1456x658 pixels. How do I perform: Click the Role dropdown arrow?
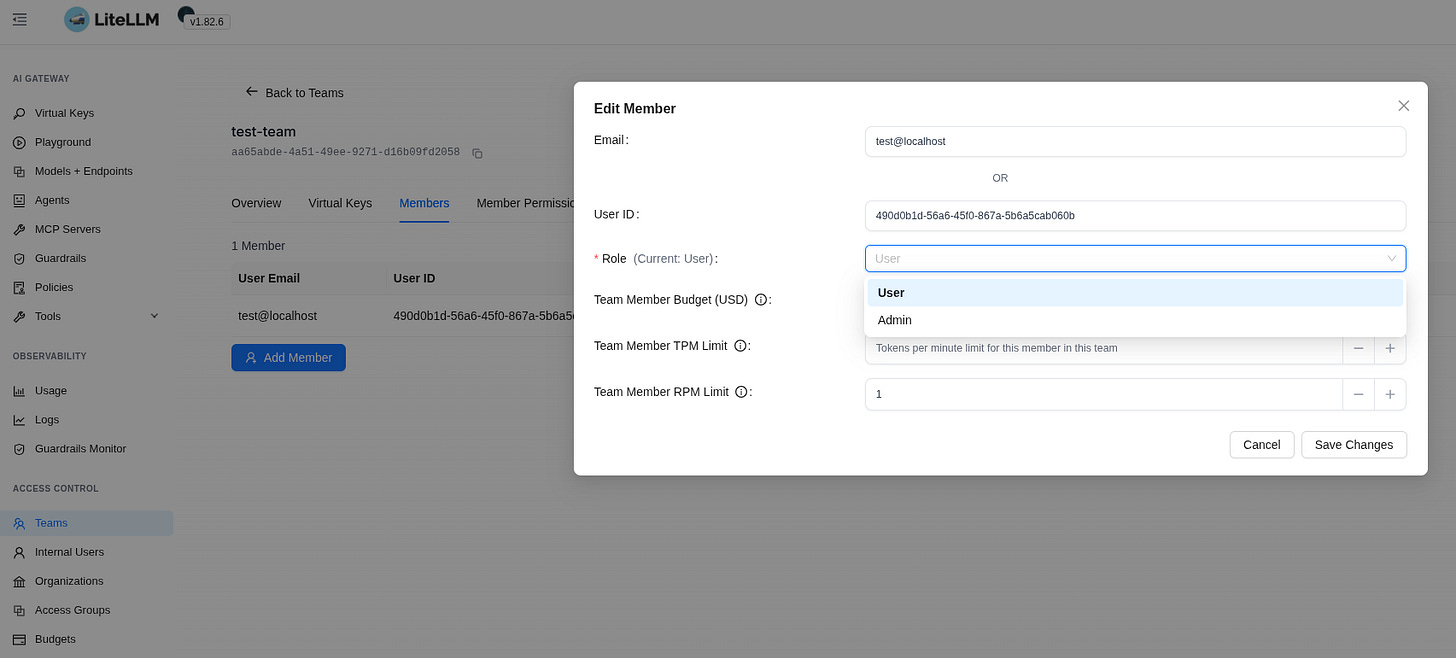[1391, 258]
